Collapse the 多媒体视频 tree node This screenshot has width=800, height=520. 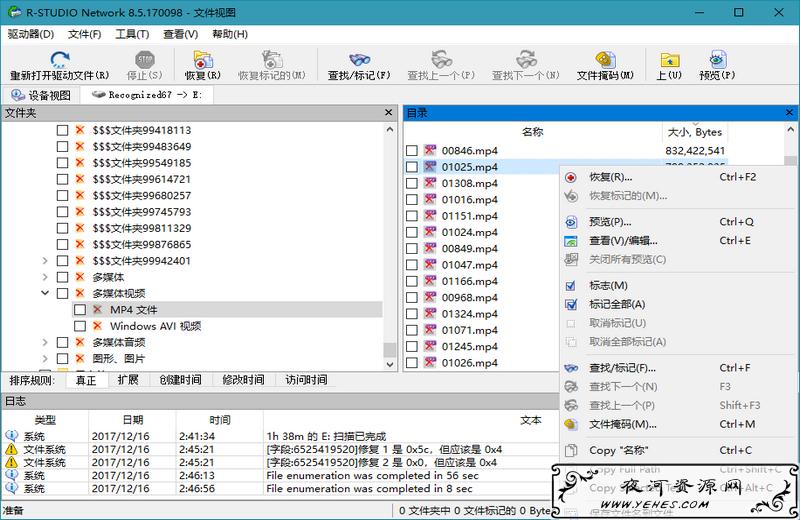tap(45, 293)
